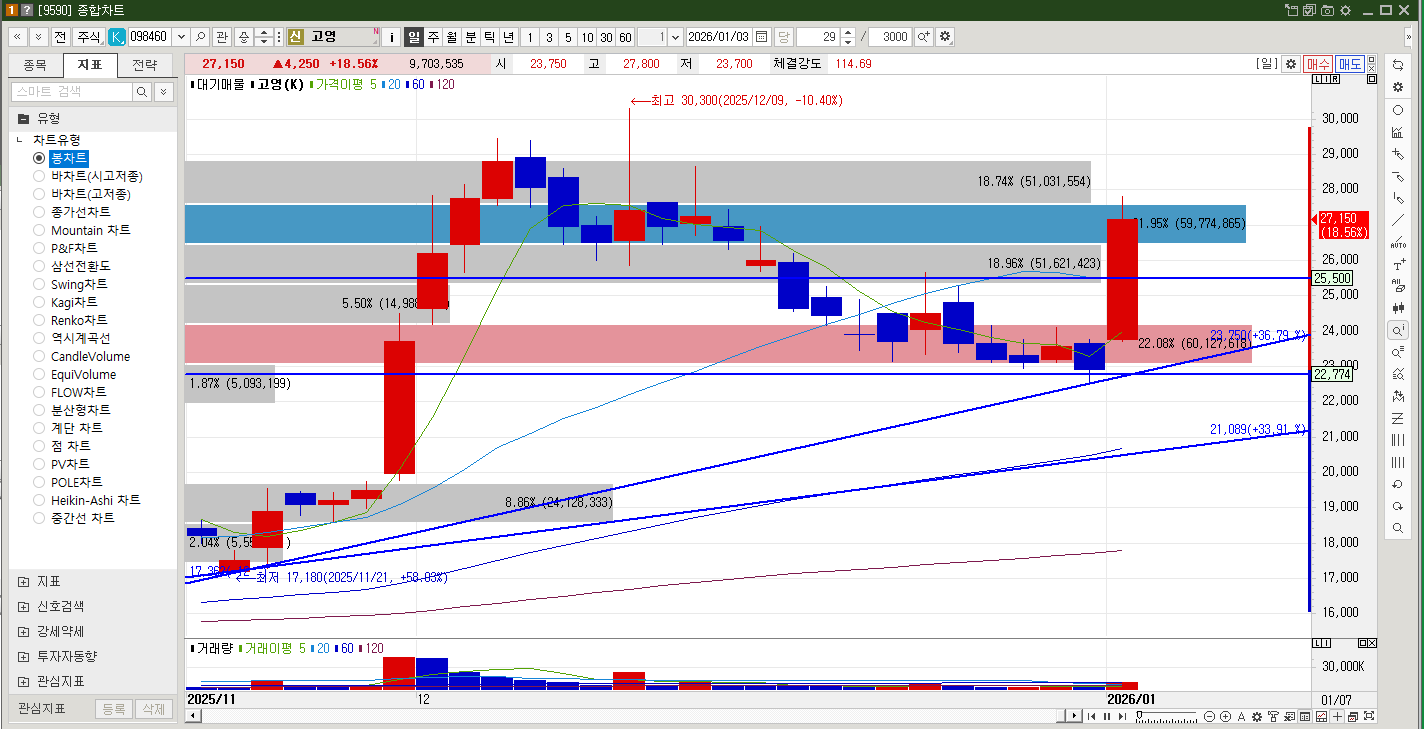The height and width of the screenshot is (729, 1424).
Task: Select Renko차트 radio option
Action: click(39, 320)
